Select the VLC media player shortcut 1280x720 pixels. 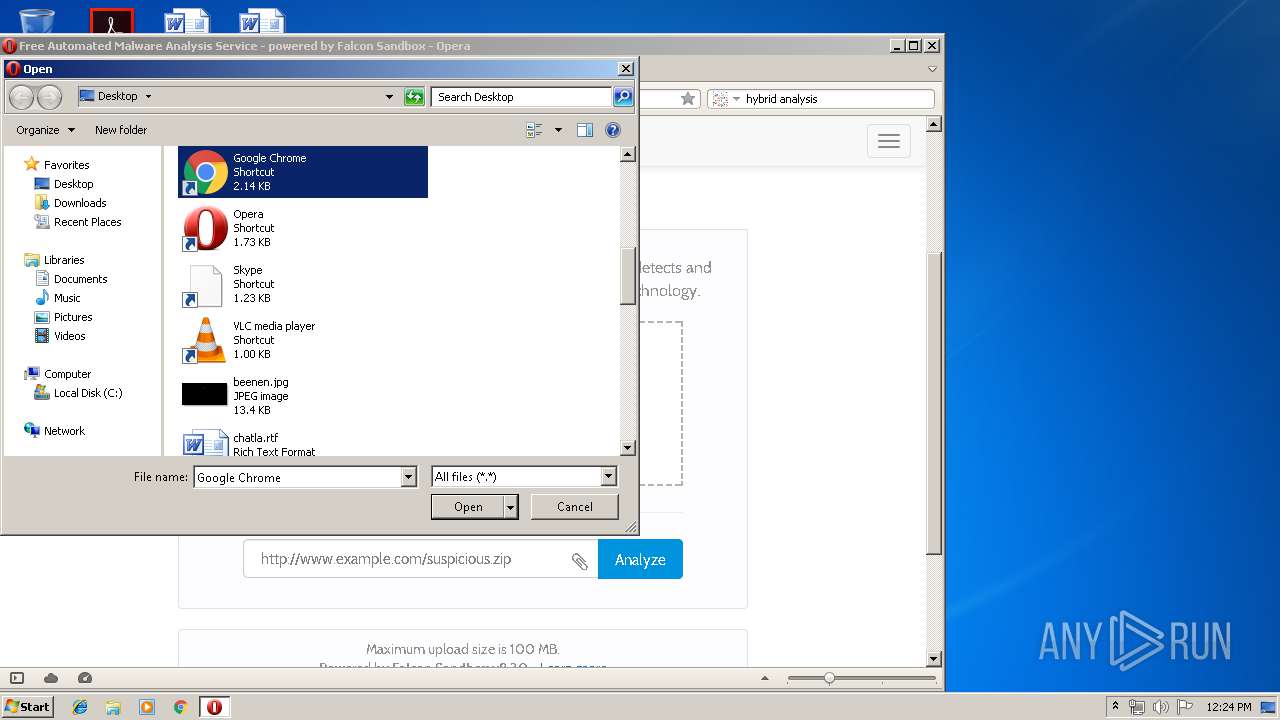click(x=303, y=340)
